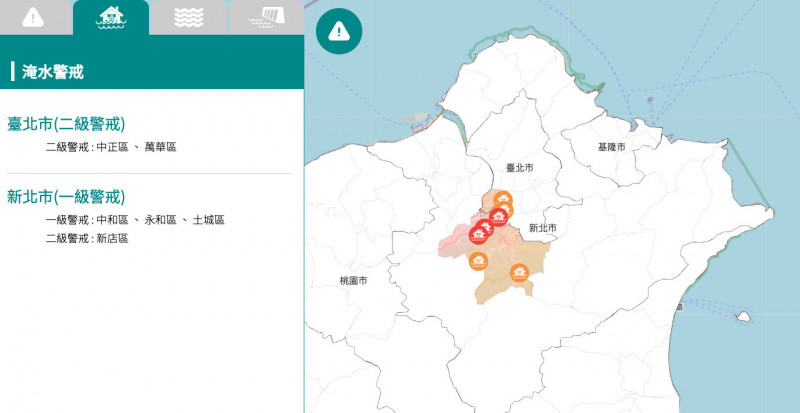Open the reservoir dam tab
Viewport: 800px width, 413px height.
266,17
